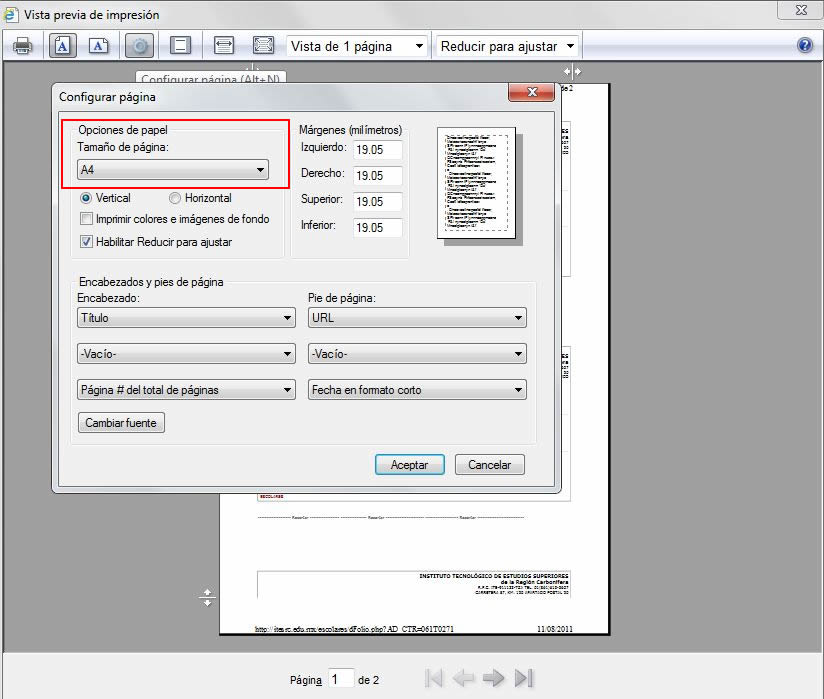Image resolution: width=824 pixels, height=699 pixels.
Task: Expand the Vista de 1 página dropdown
Action: coord(357,46)
